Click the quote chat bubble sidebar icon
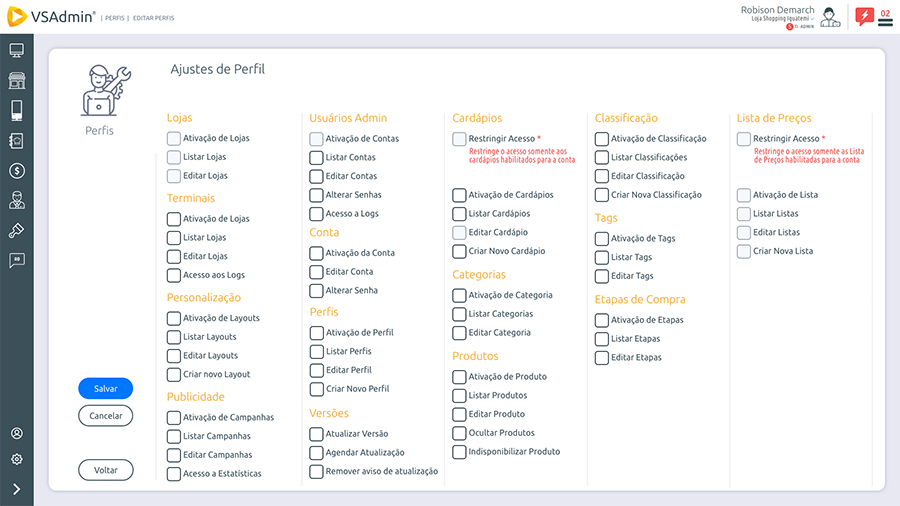Screen dimensions: 900x506 (x=16, y=261)
